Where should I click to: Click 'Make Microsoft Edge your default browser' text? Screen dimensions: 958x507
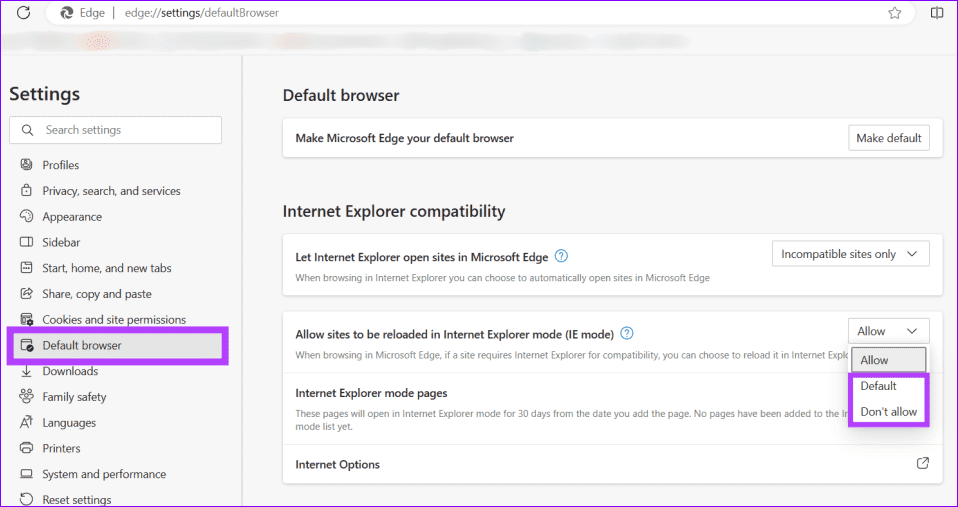[x=404, y=138]
